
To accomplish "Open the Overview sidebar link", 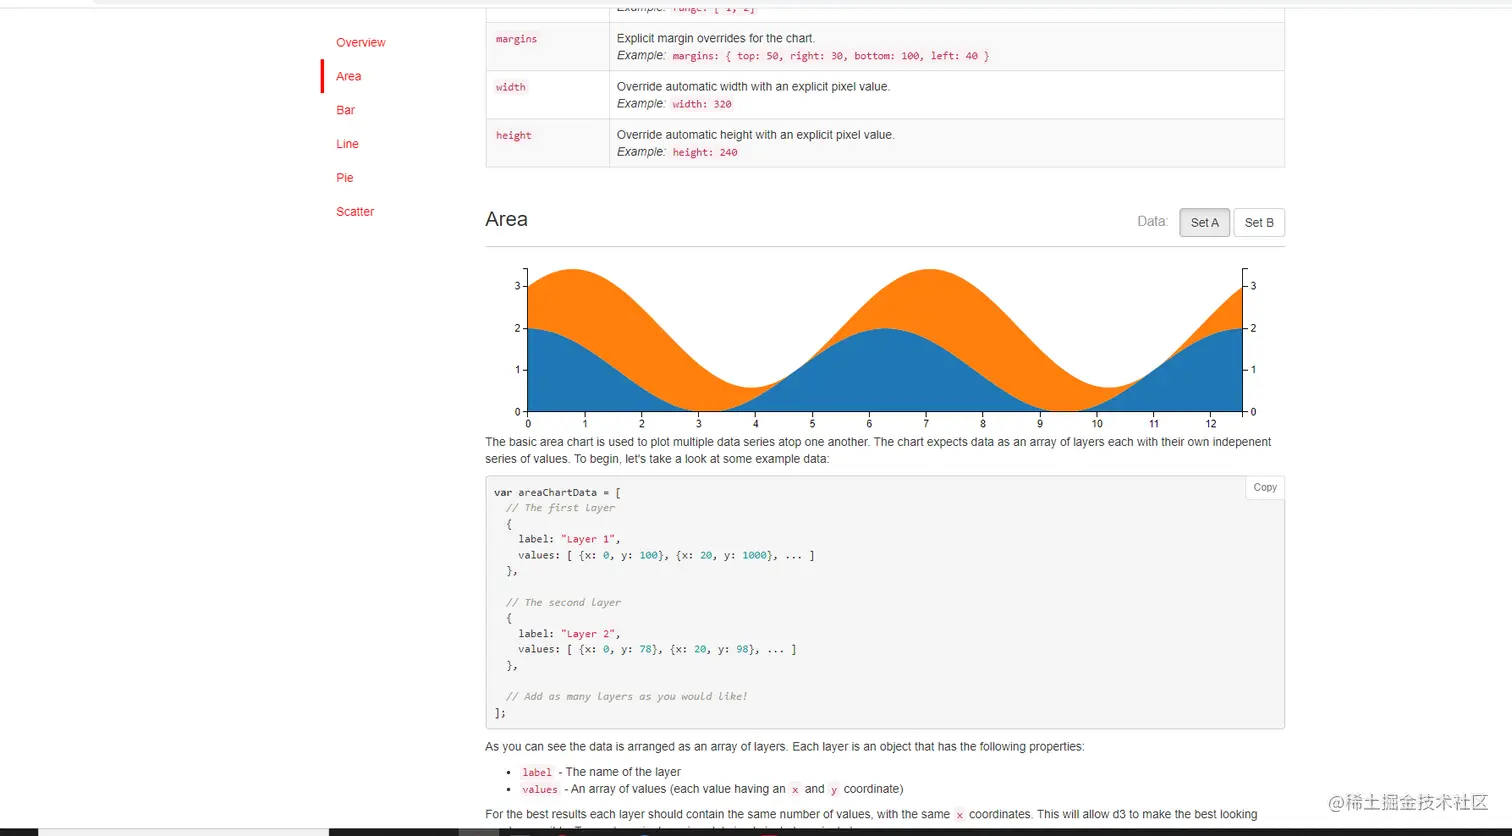I will (x=360, y=42).
